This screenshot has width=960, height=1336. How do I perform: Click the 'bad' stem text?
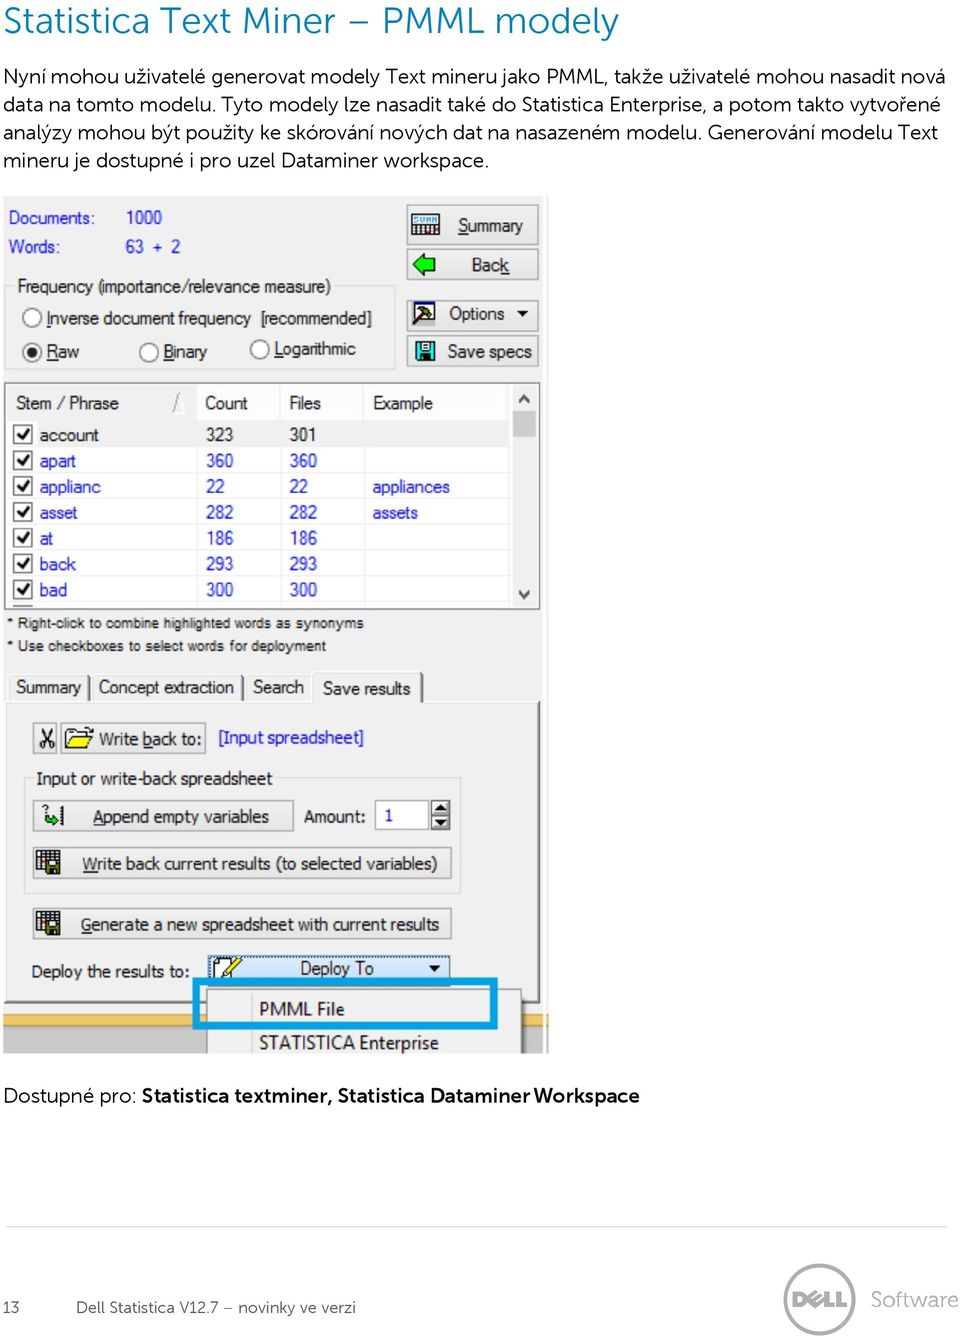53,590
